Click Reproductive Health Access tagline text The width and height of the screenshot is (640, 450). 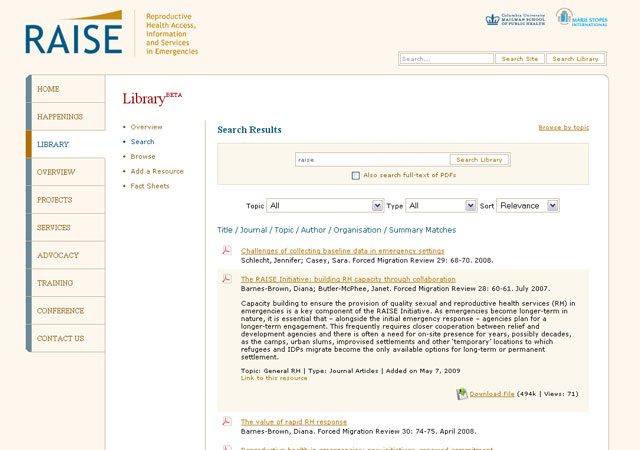click(x=172, y=34)
